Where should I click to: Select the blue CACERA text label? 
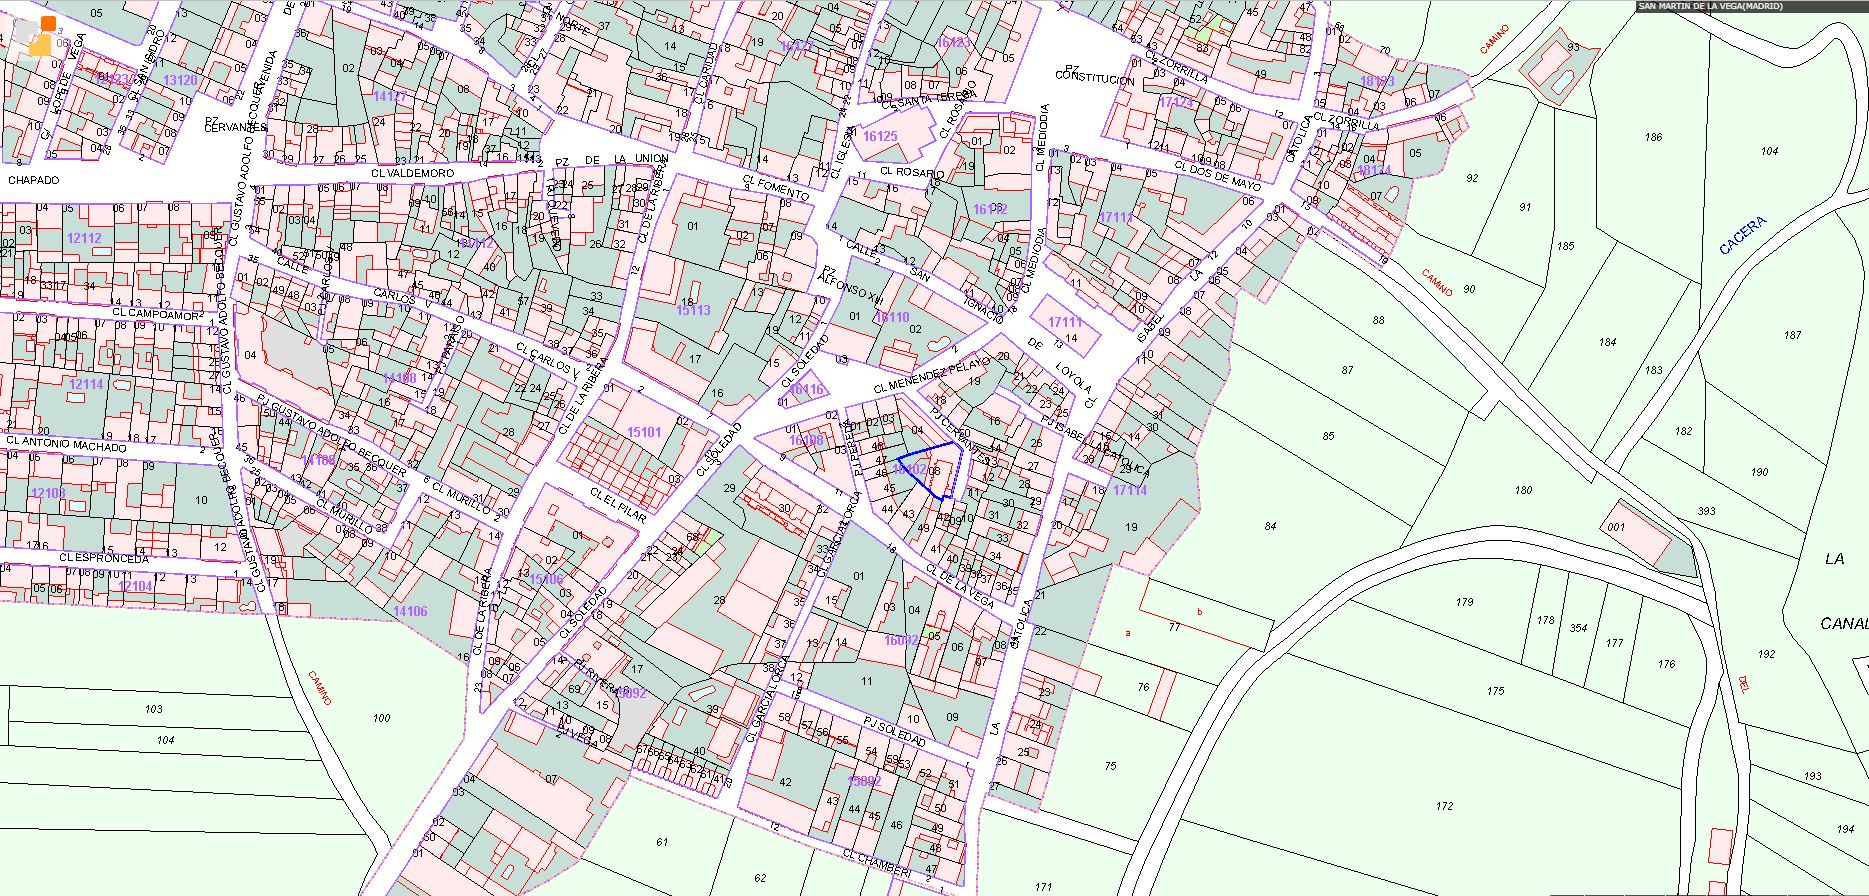(1743, 236)
